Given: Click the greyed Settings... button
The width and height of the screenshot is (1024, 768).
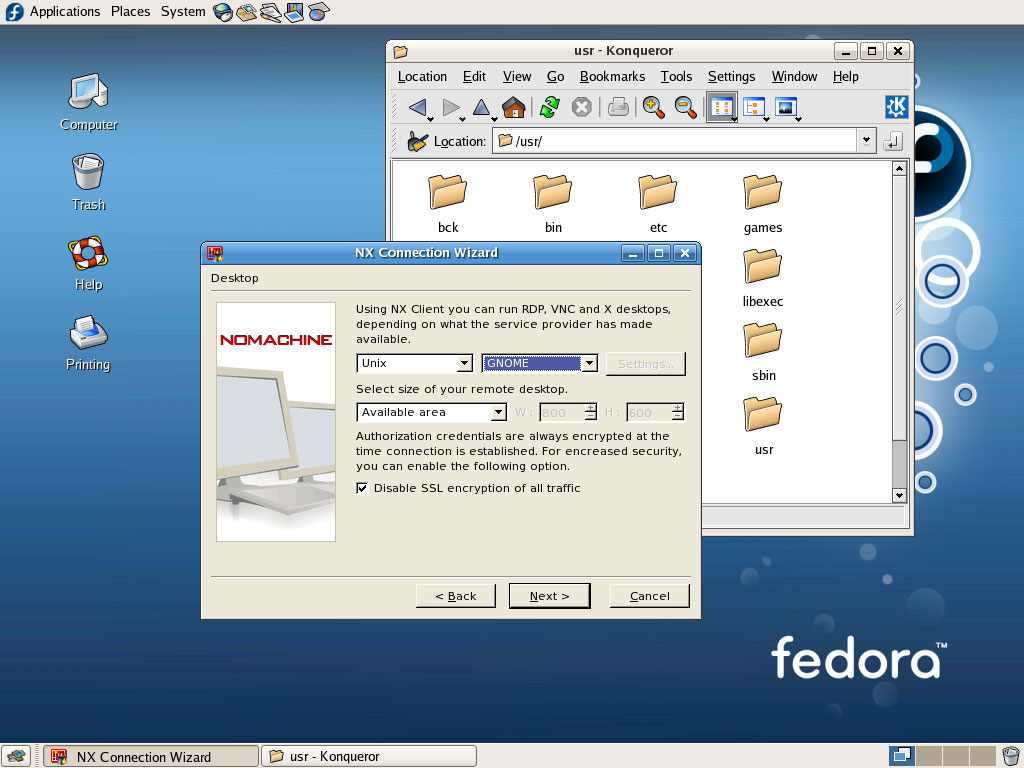Looking at the screenshot, I should [645, 364].
